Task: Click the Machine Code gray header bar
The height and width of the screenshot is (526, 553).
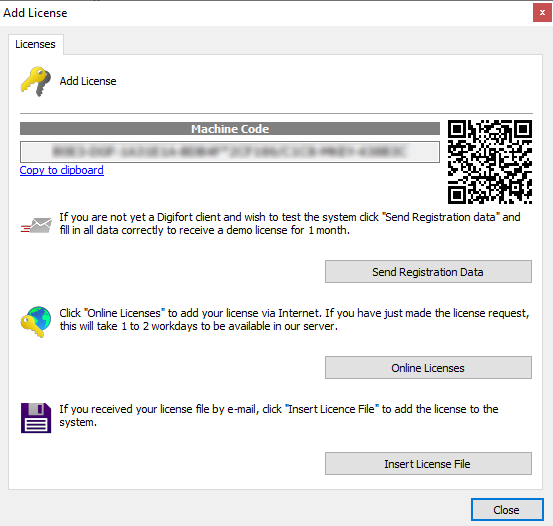Action: [x=230, y=129]
